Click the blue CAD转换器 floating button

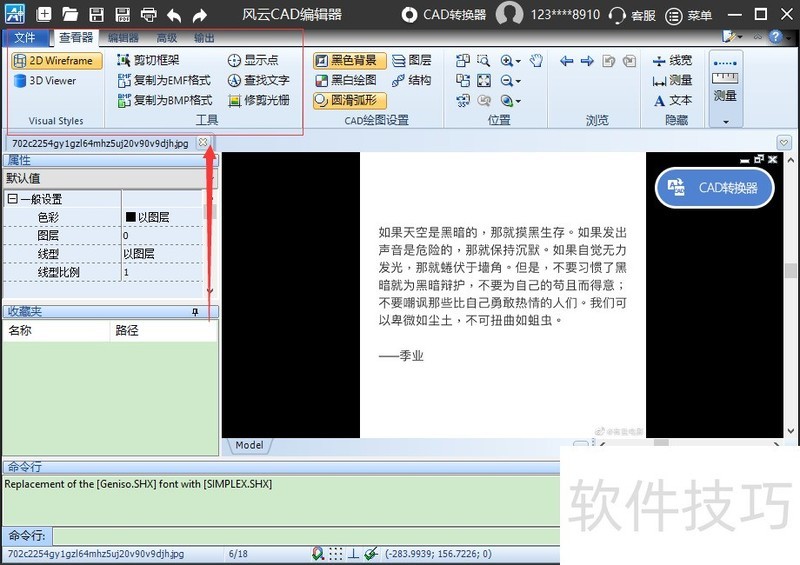[714, 188]
